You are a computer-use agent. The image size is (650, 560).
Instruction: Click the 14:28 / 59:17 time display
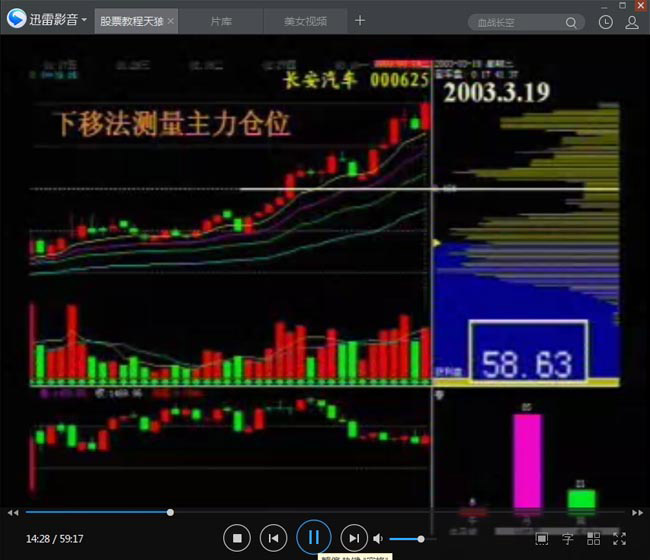[x=54, y=538]
